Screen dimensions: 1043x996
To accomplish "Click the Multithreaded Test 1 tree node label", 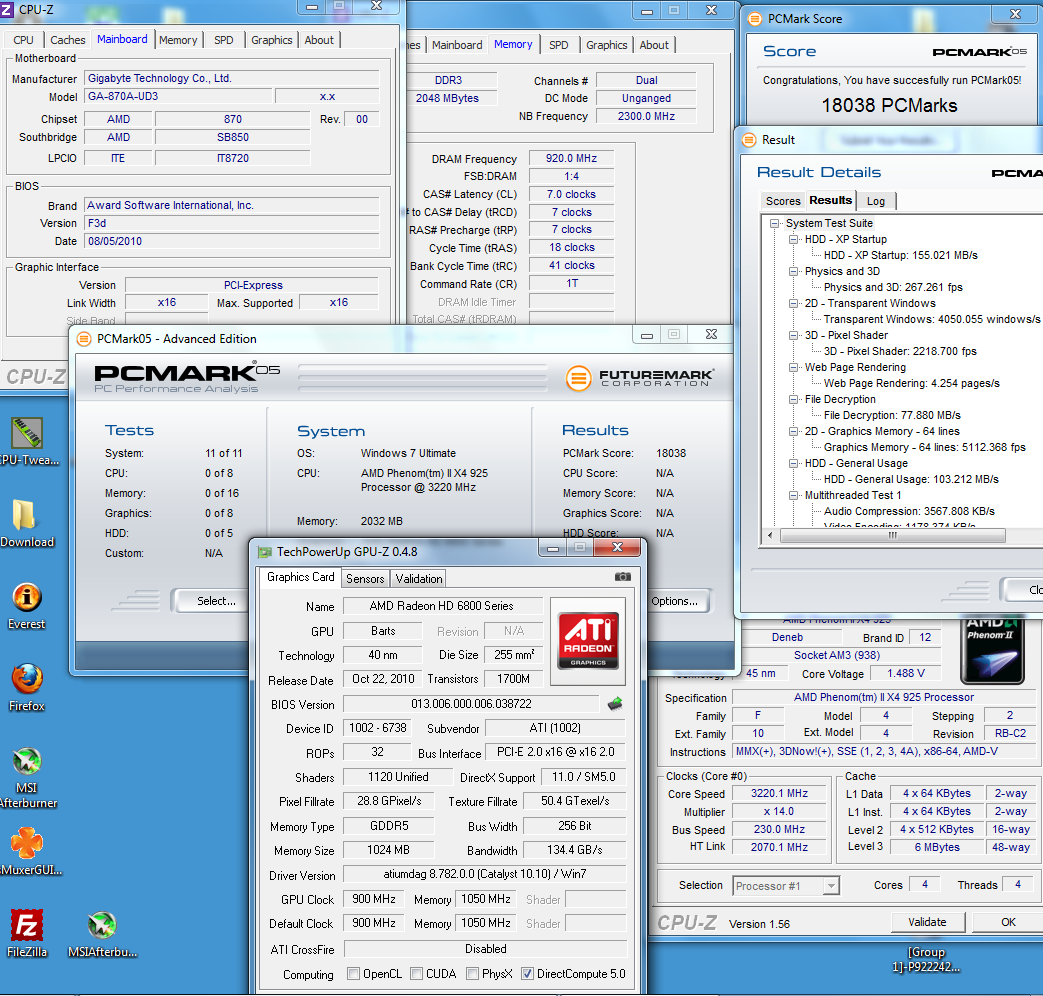I will tap(853, 495).
